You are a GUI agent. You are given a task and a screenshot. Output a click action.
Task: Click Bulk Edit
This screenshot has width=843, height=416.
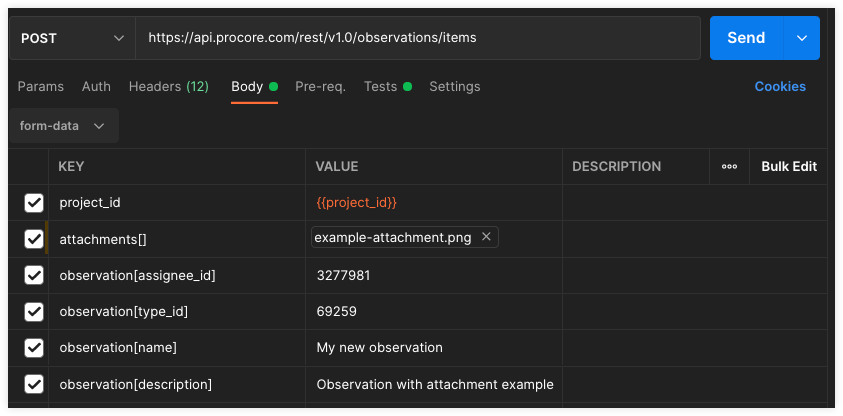pyautogui.click(x=789, y=167)
